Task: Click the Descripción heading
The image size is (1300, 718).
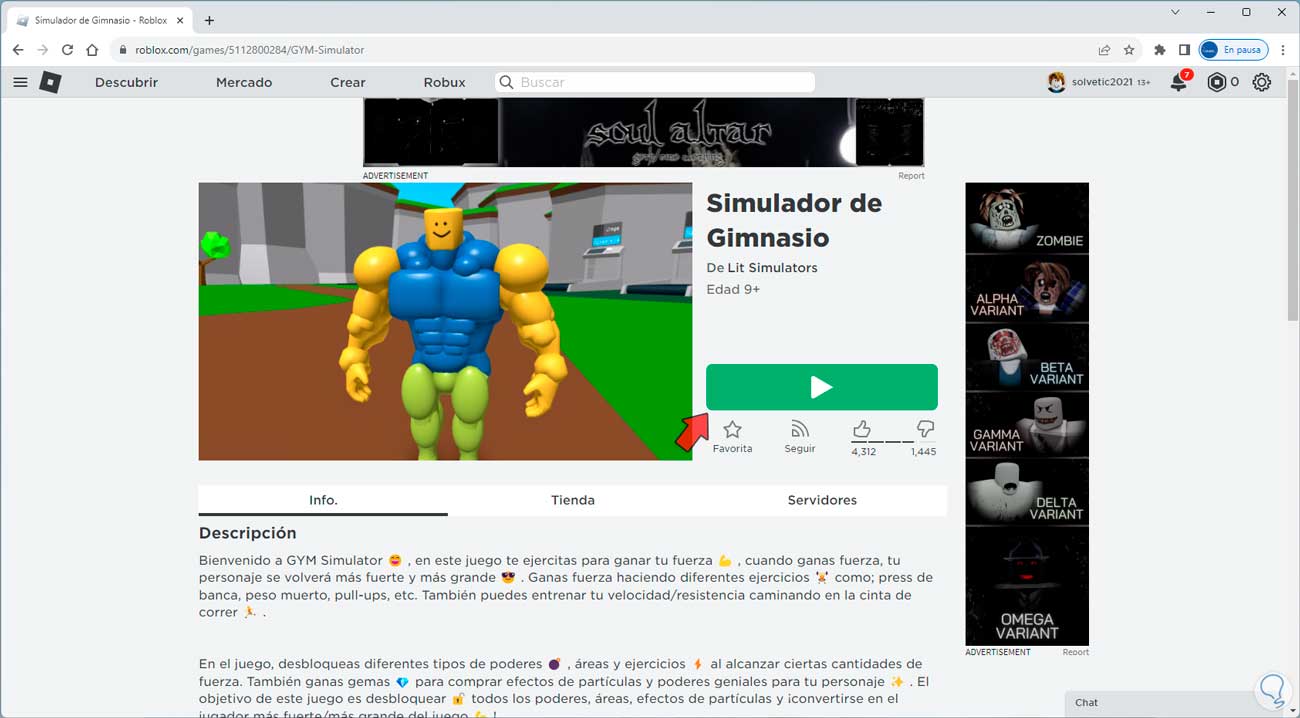Action: (x=248, y=533)
